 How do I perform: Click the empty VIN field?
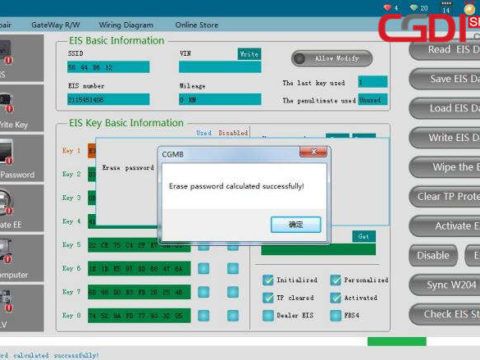pos(220,67)
